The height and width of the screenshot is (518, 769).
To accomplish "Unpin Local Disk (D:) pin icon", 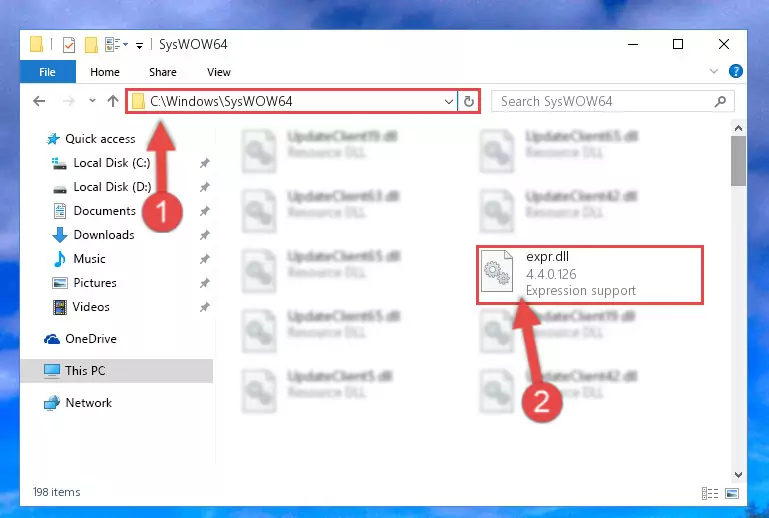I will [x=205, y=187].
